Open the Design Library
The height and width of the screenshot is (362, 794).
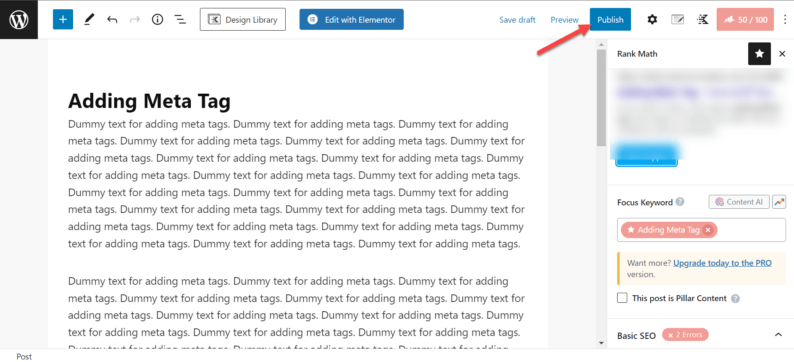tap(243, 20)
